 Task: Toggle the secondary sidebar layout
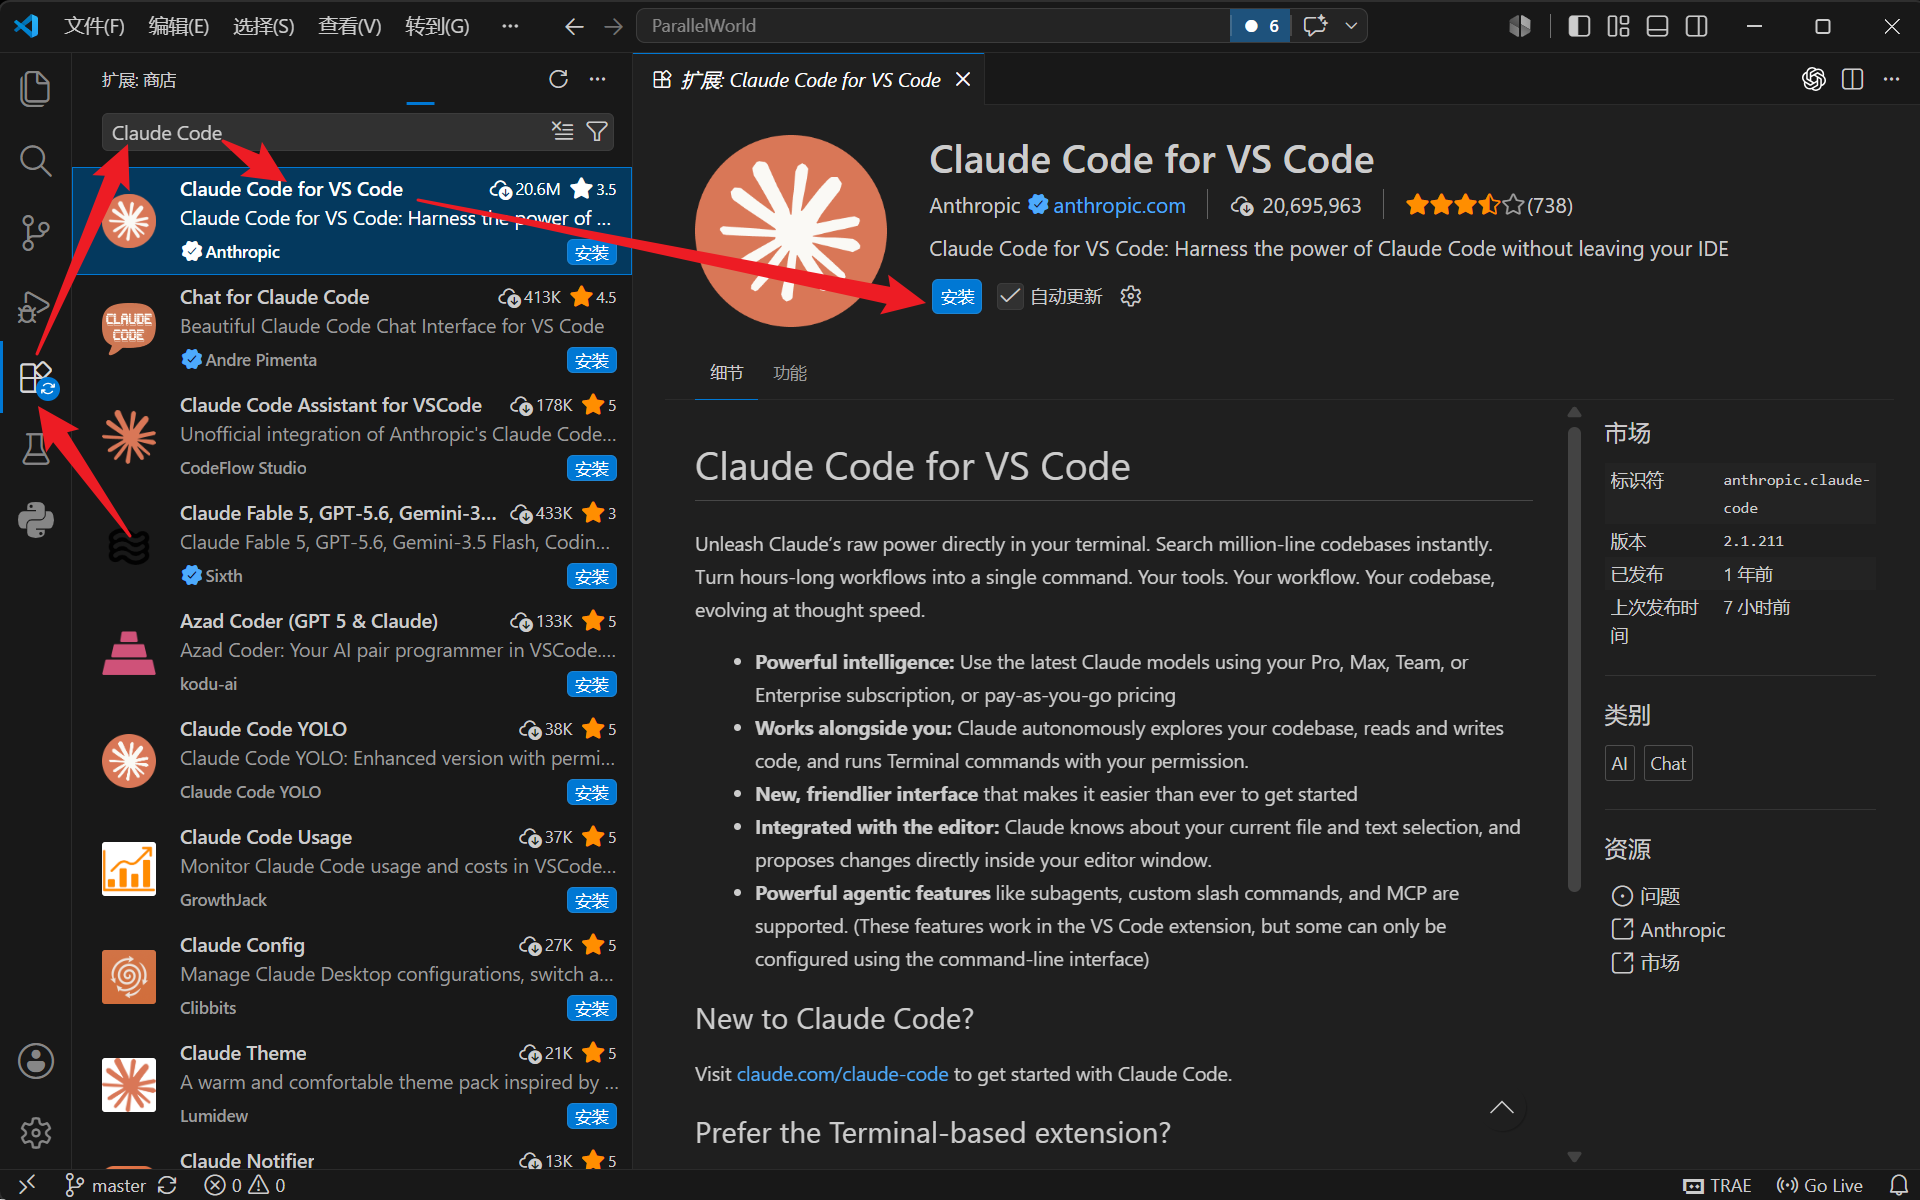click(1696, 26)
